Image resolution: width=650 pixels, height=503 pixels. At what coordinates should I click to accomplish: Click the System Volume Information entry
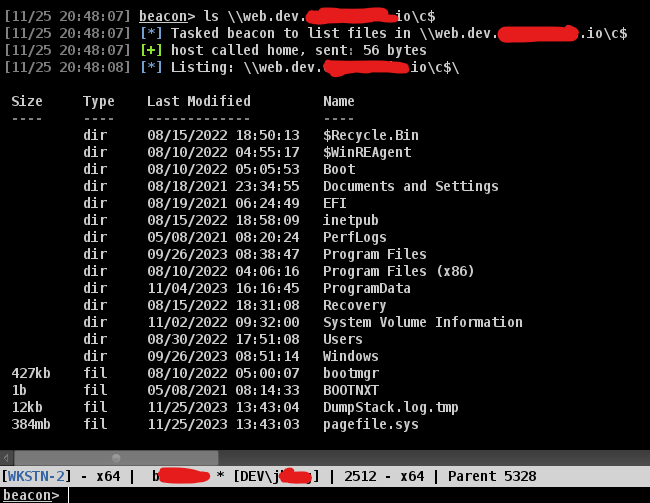click(x=422, y=322)
